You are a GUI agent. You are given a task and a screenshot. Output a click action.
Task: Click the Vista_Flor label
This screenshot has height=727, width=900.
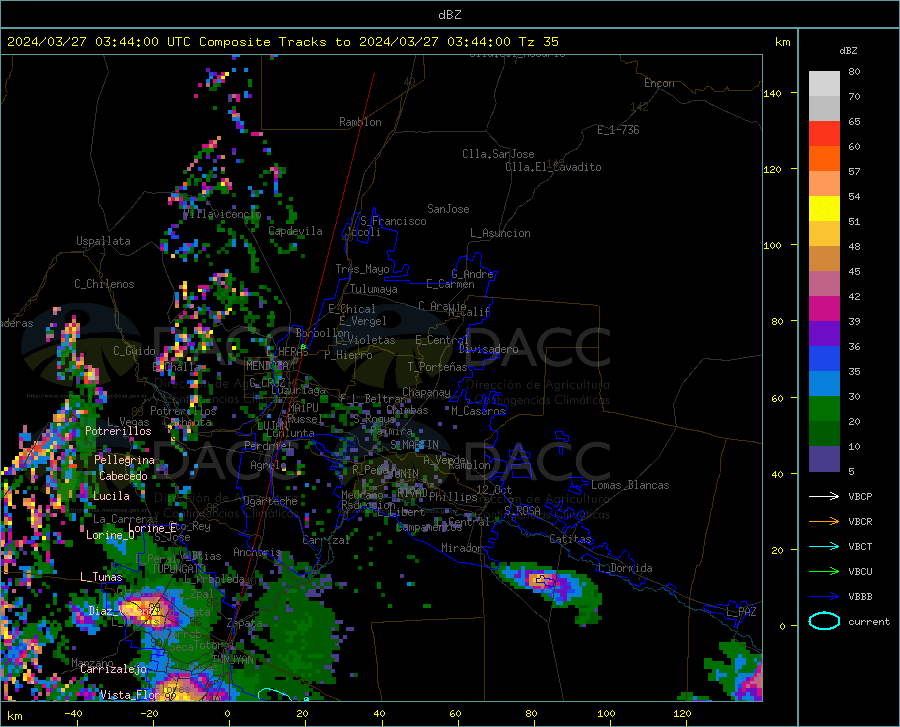[130, 695]
